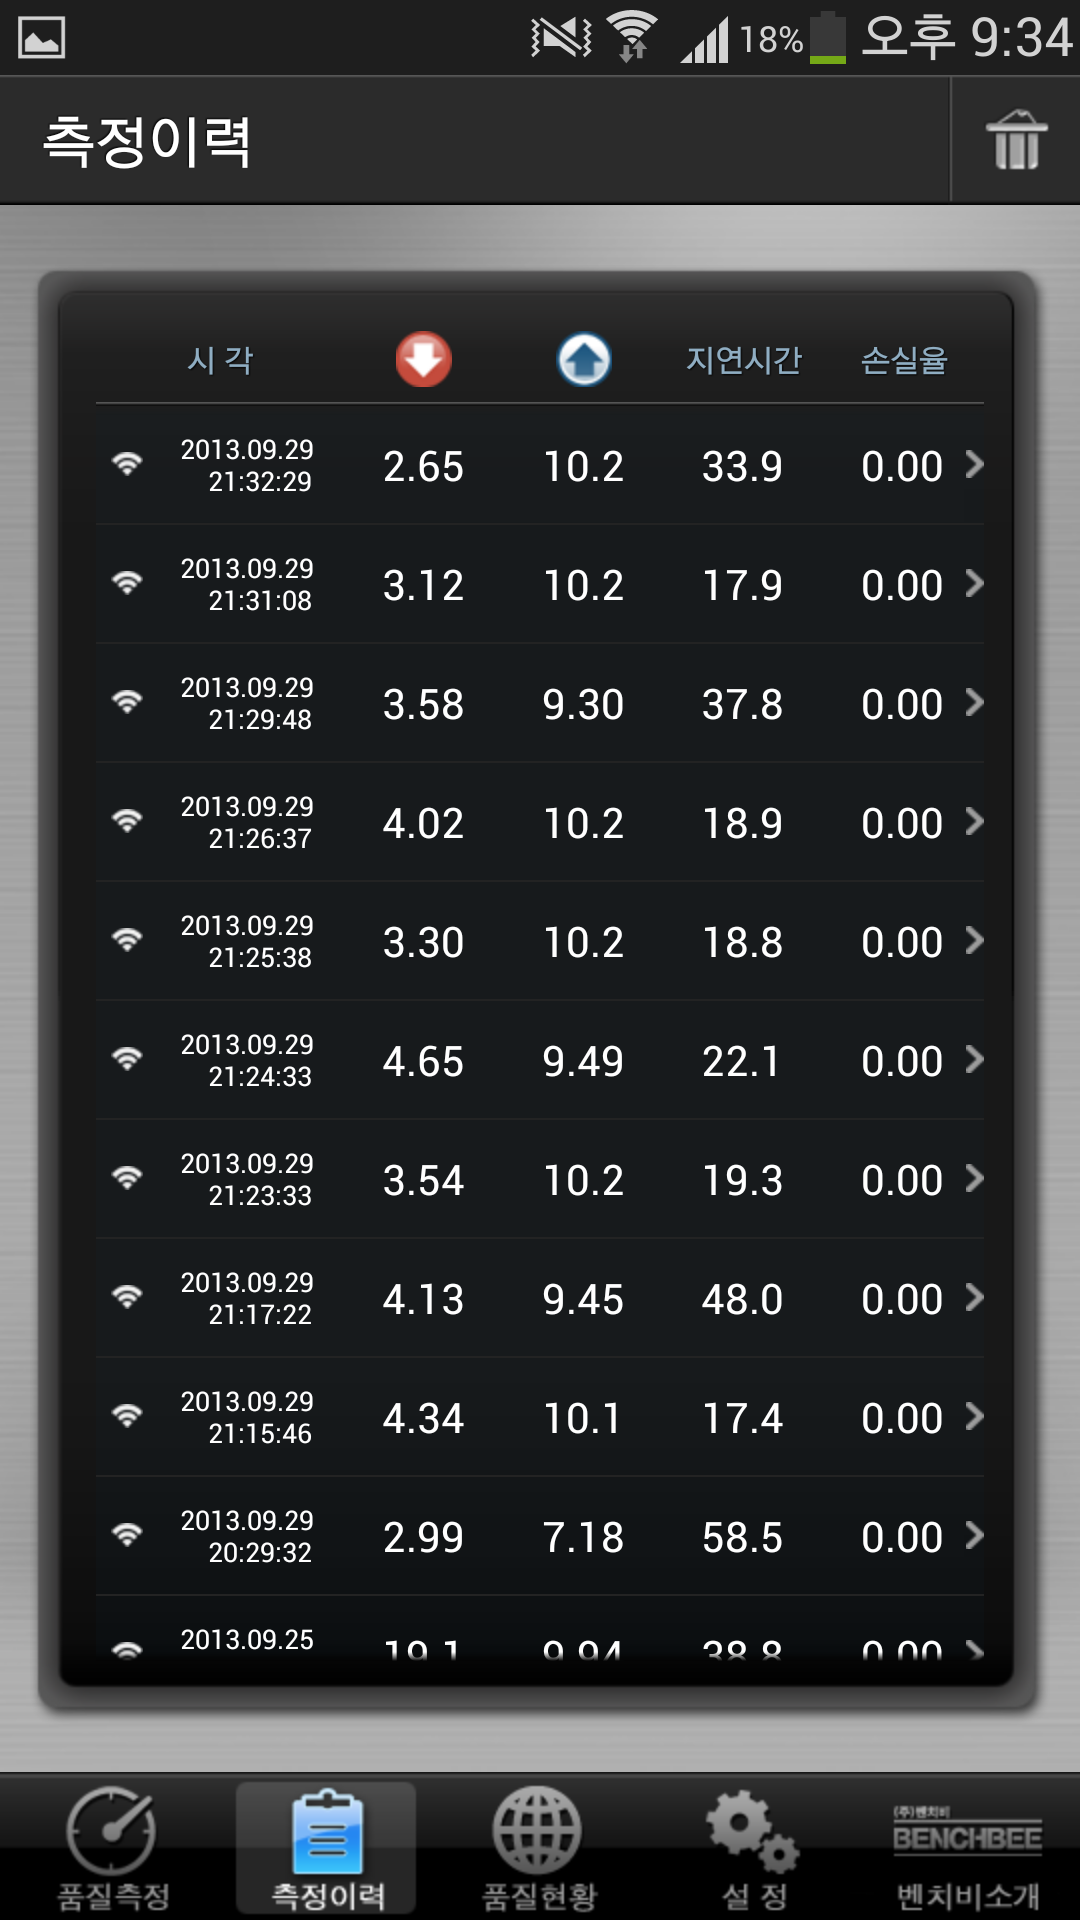Viewport: 1080px width, 1920px height.
Task: Select the download value 4.34
Action: click(423, 1418)
